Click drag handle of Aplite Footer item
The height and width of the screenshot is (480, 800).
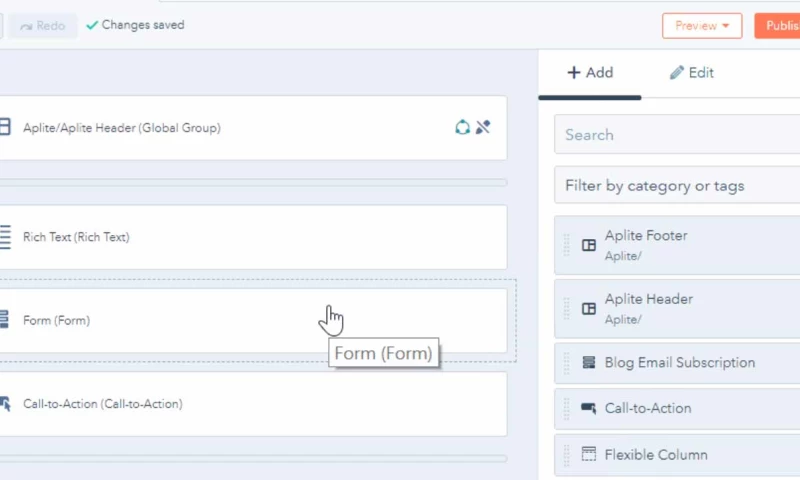pyautogui.click(x=566, y=245)
